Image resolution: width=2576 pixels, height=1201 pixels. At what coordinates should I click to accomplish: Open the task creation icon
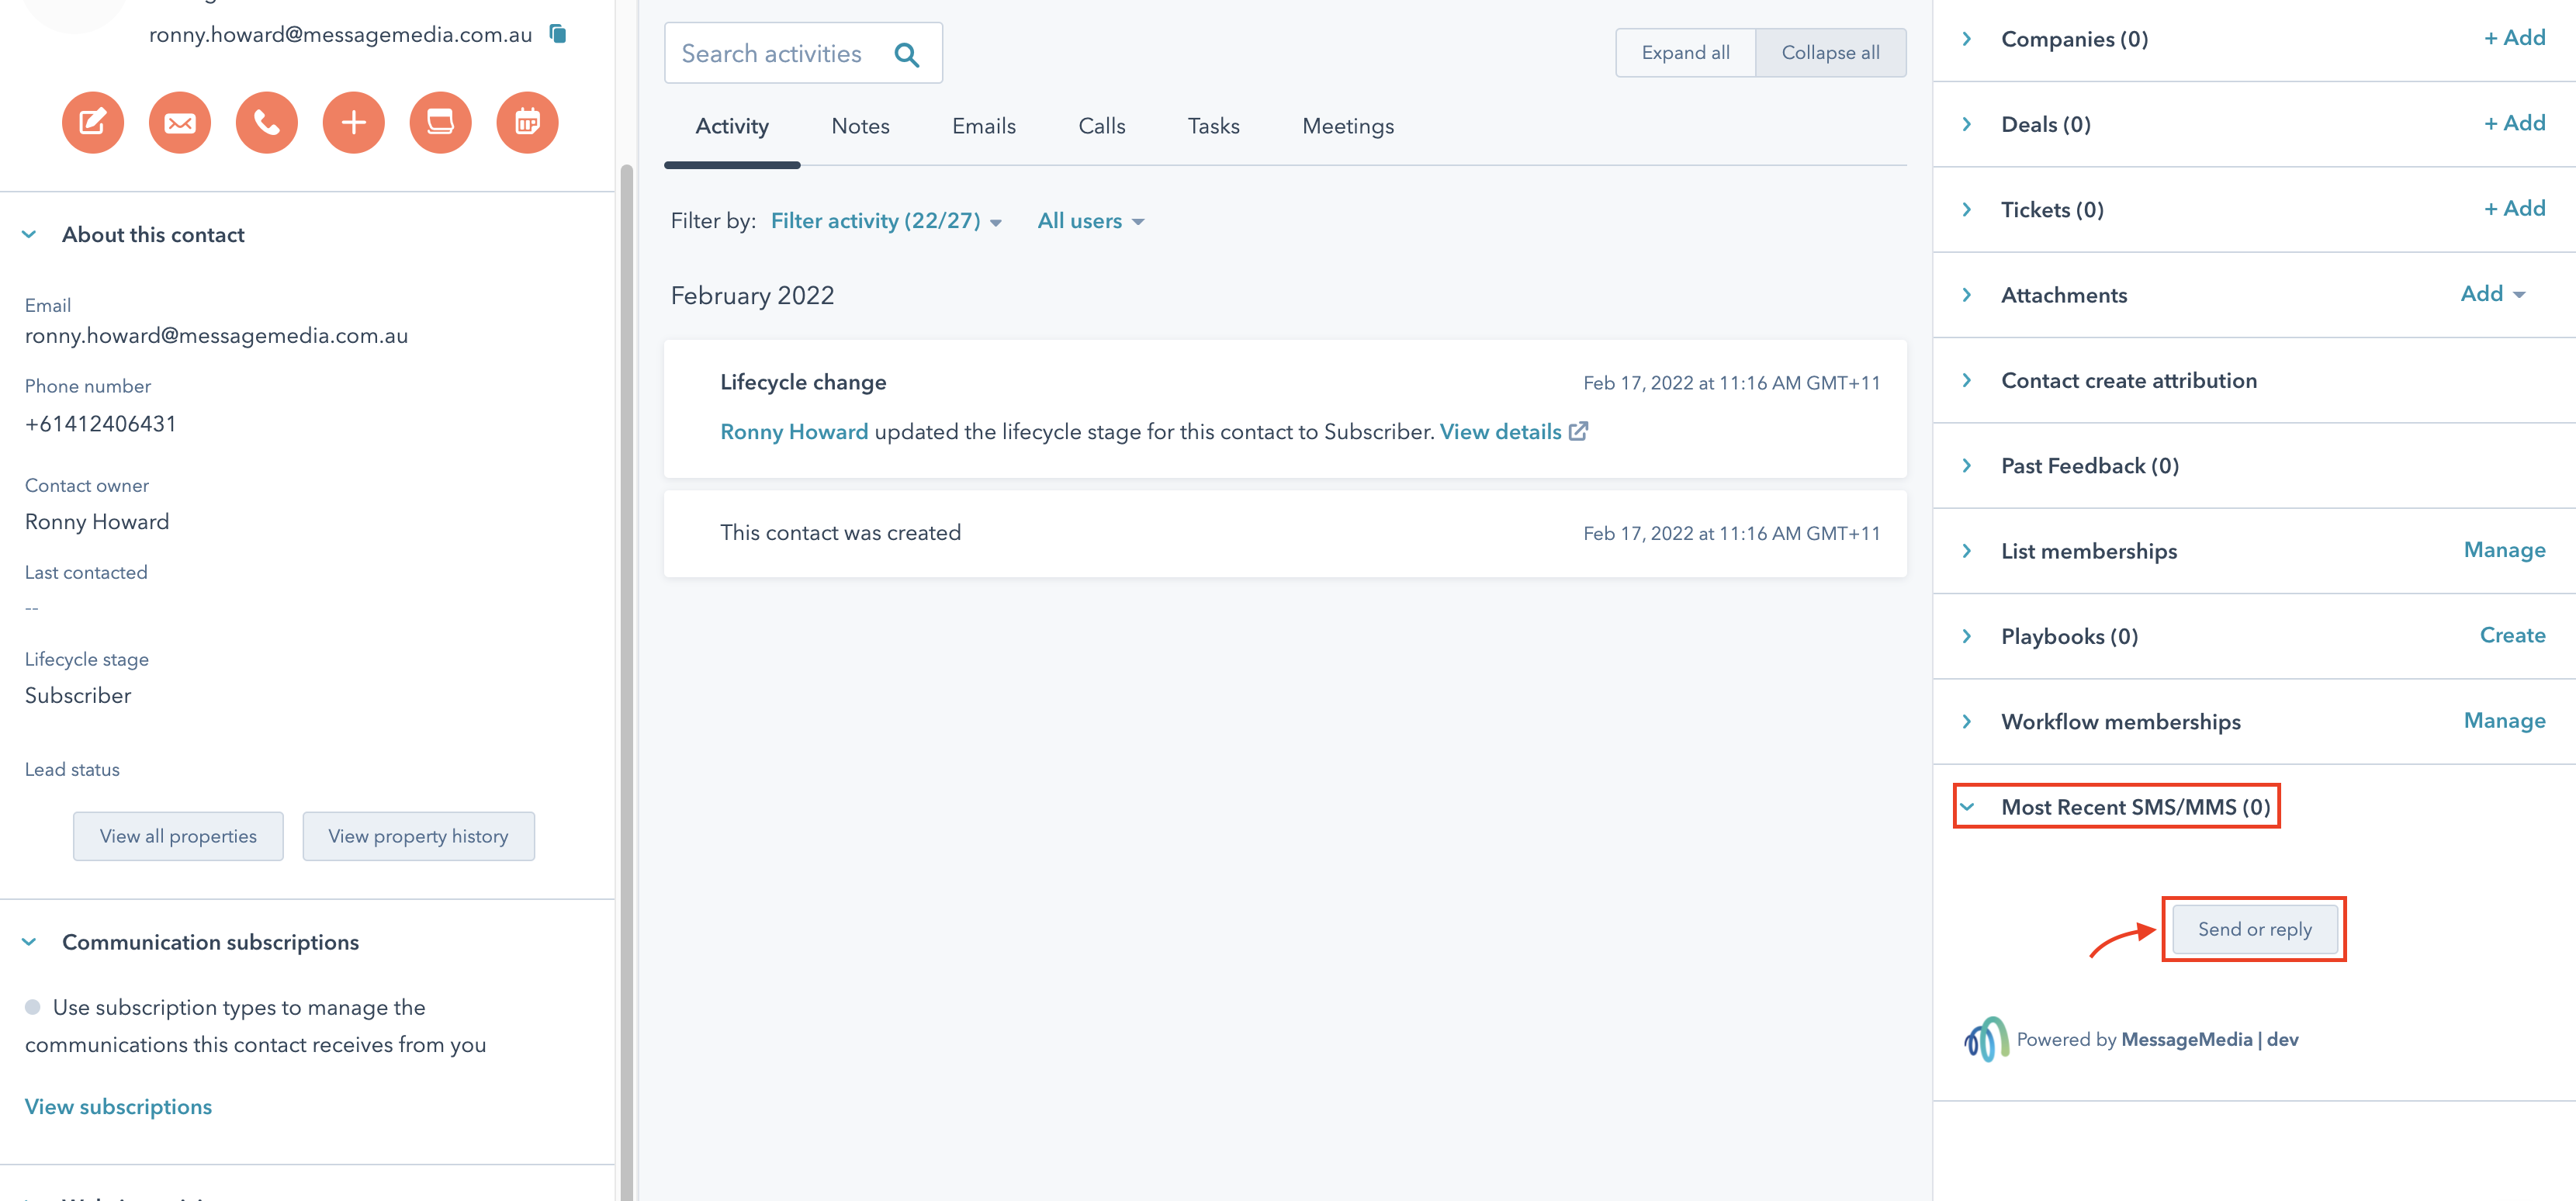(x=440, y=122)
